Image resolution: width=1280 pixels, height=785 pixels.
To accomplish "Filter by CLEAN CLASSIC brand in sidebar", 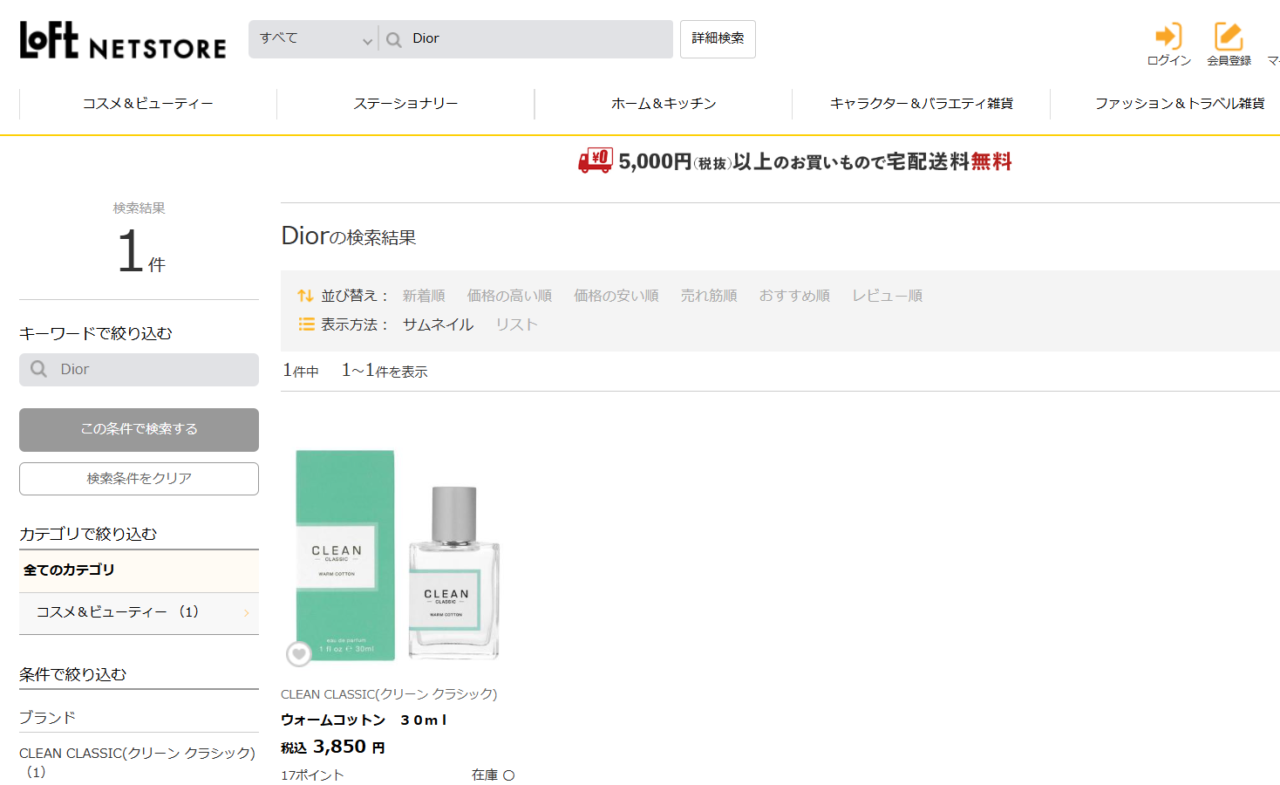I will (x=137, y=762).
